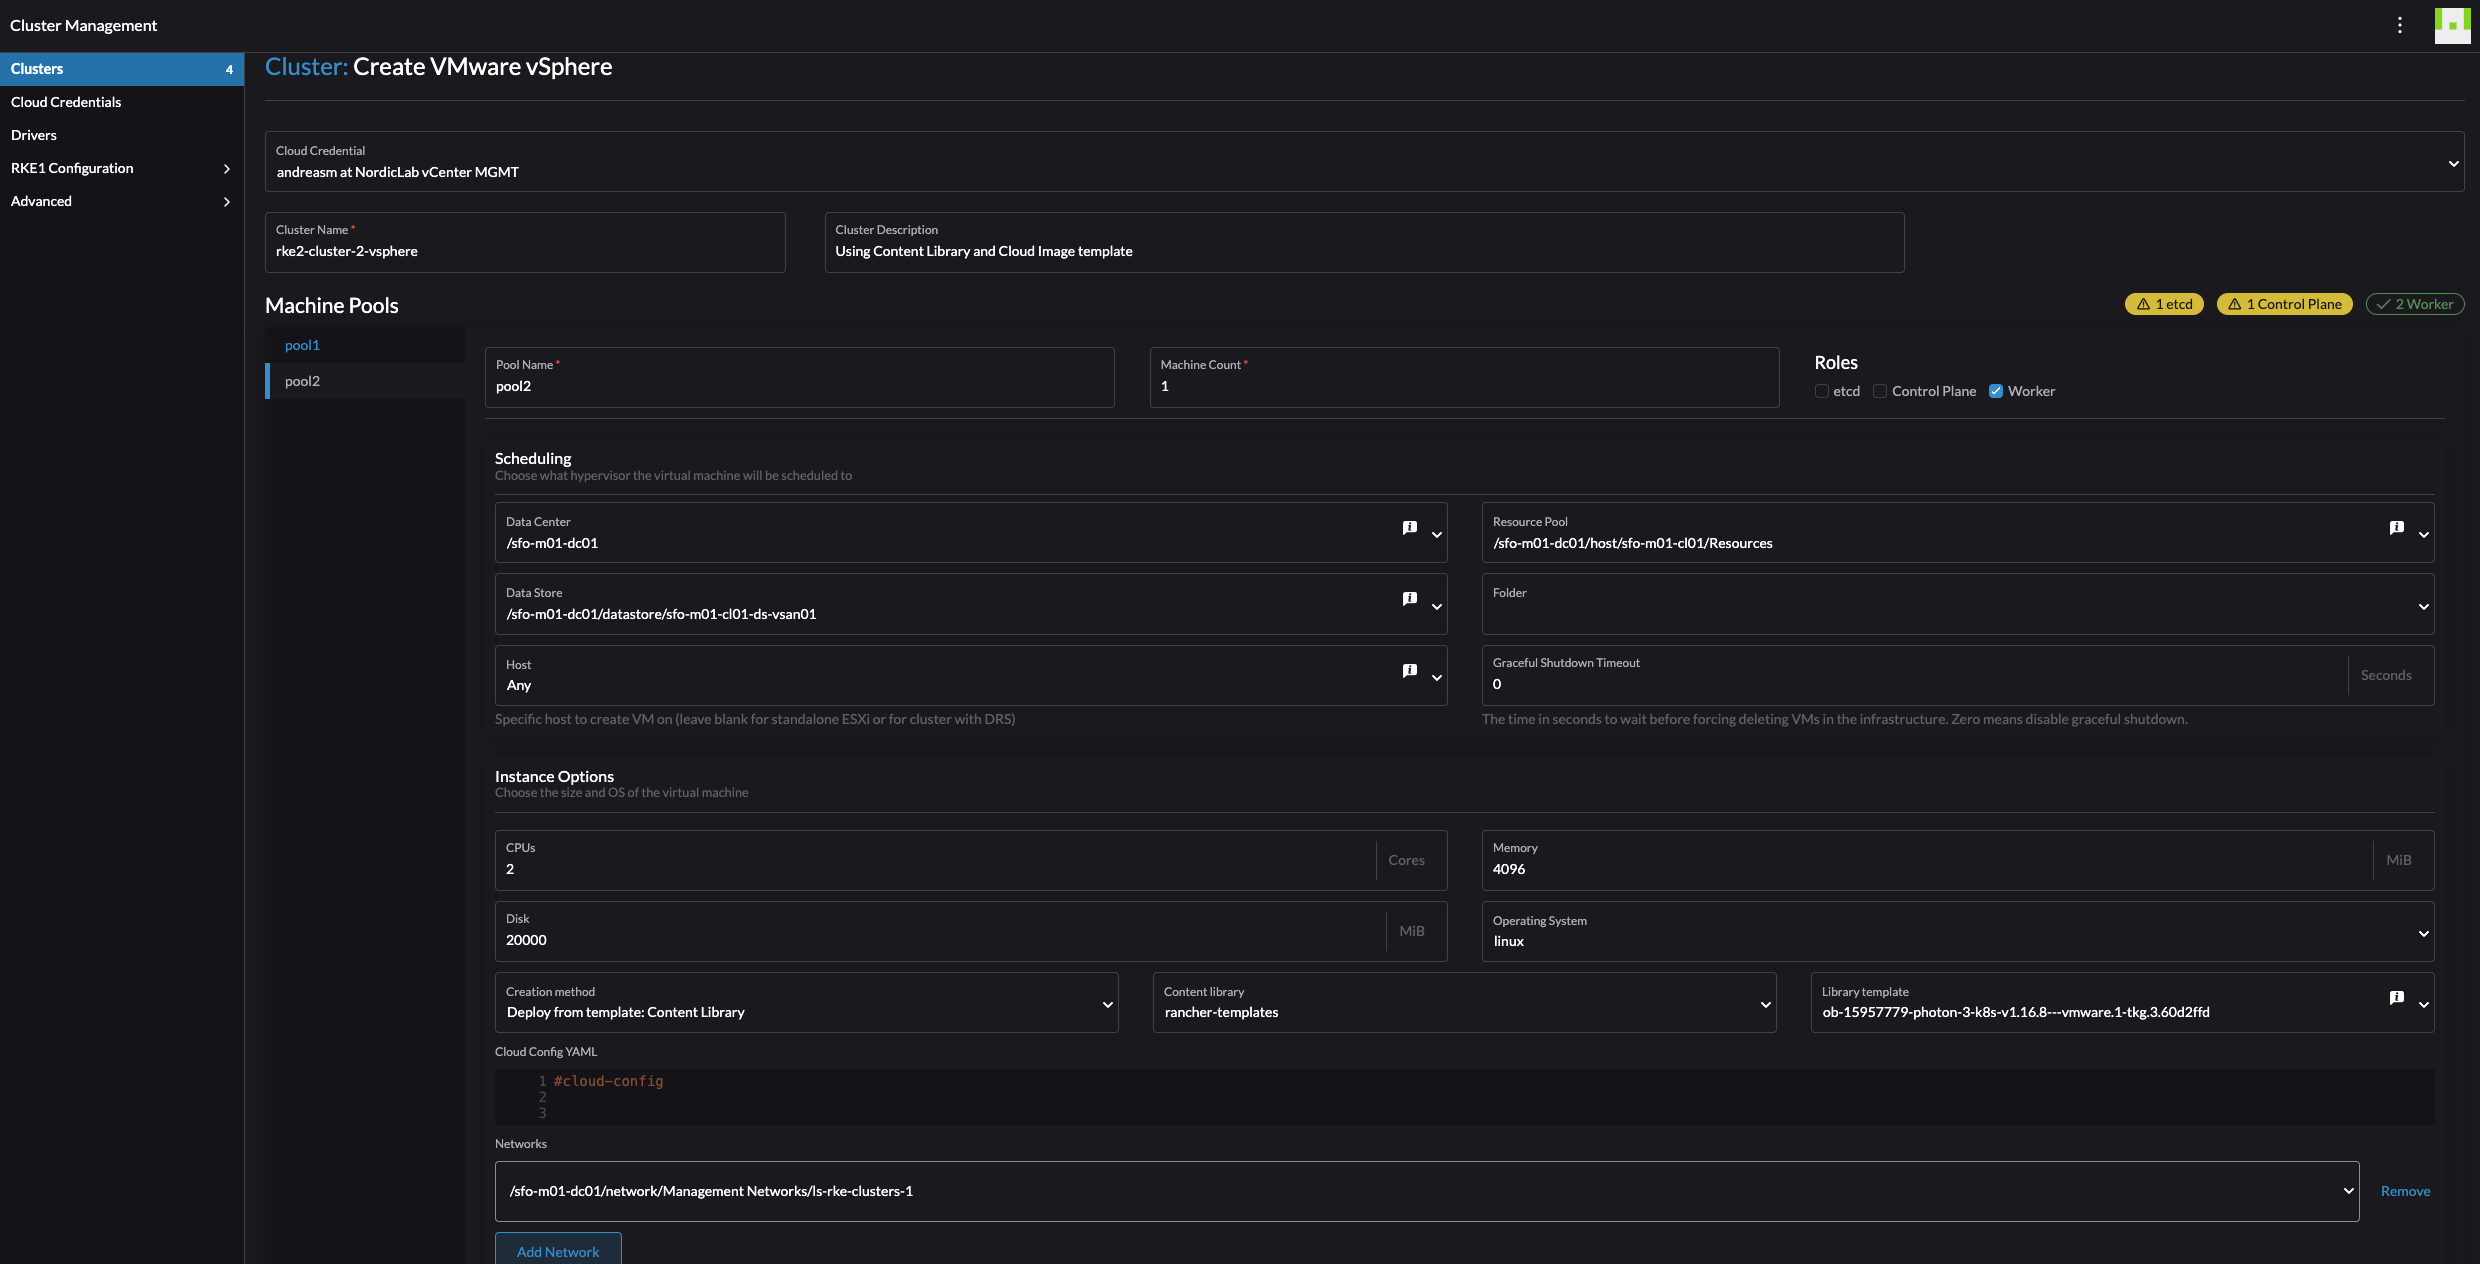Open the Content library dropdown

(1464, 1002)
